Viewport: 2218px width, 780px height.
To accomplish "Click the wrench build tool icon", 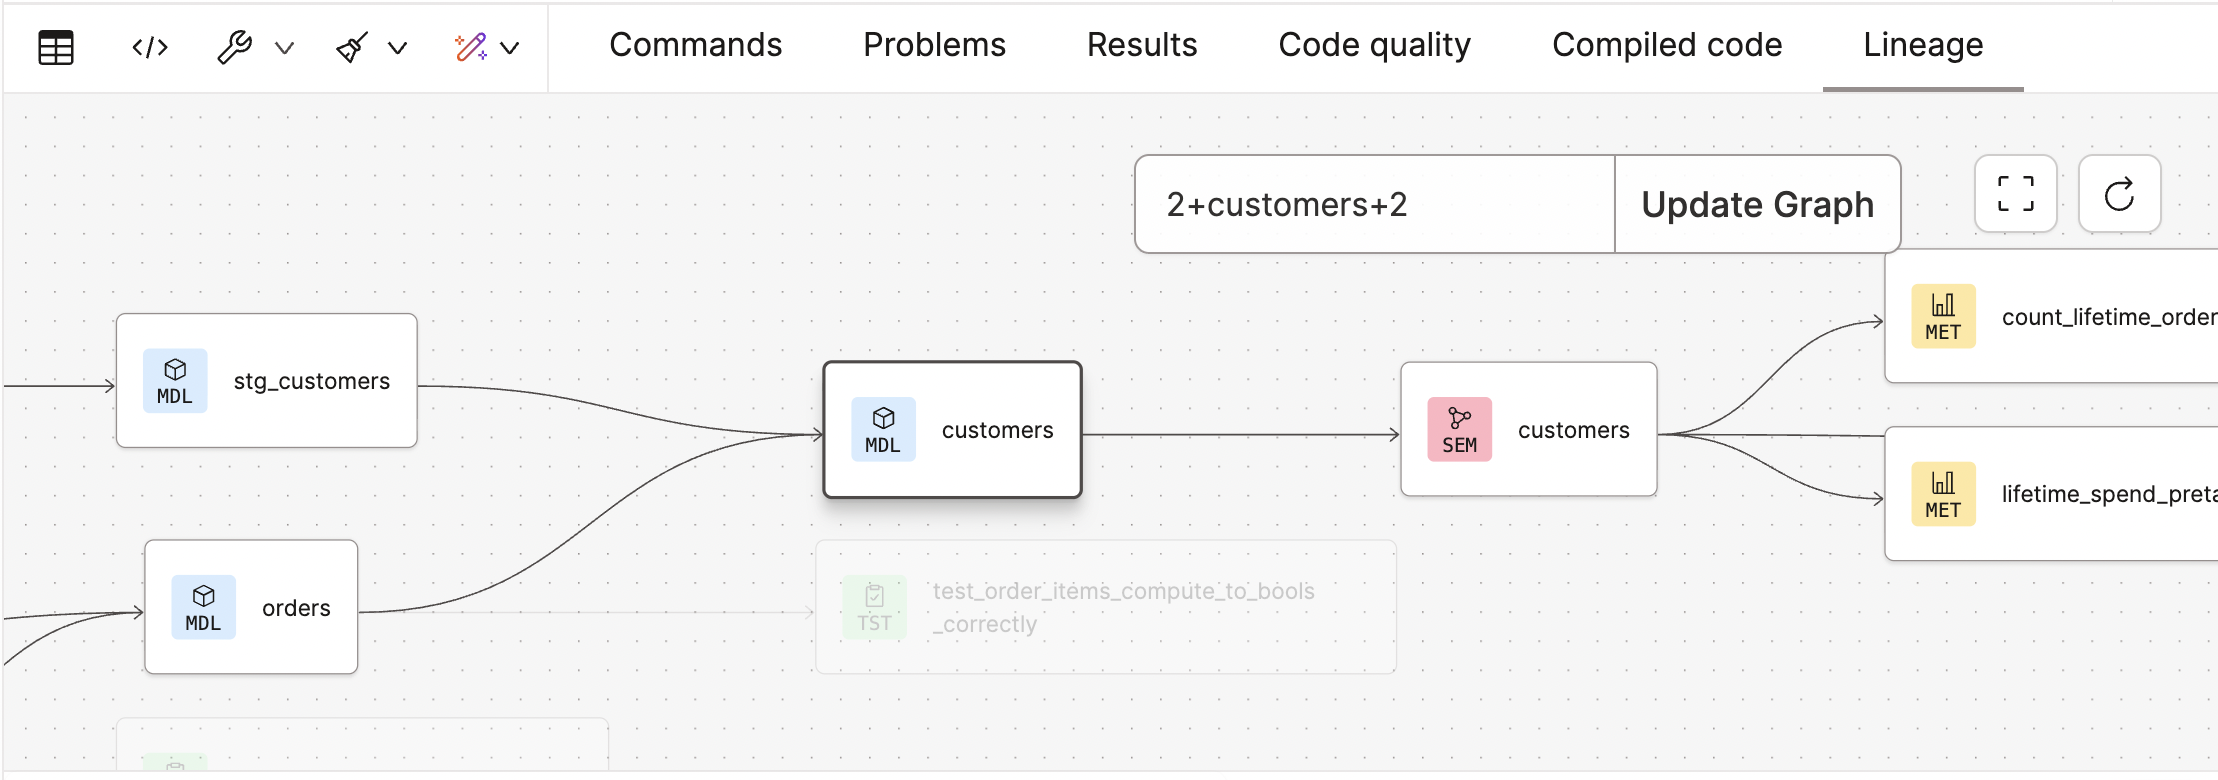I will (232, 45).
